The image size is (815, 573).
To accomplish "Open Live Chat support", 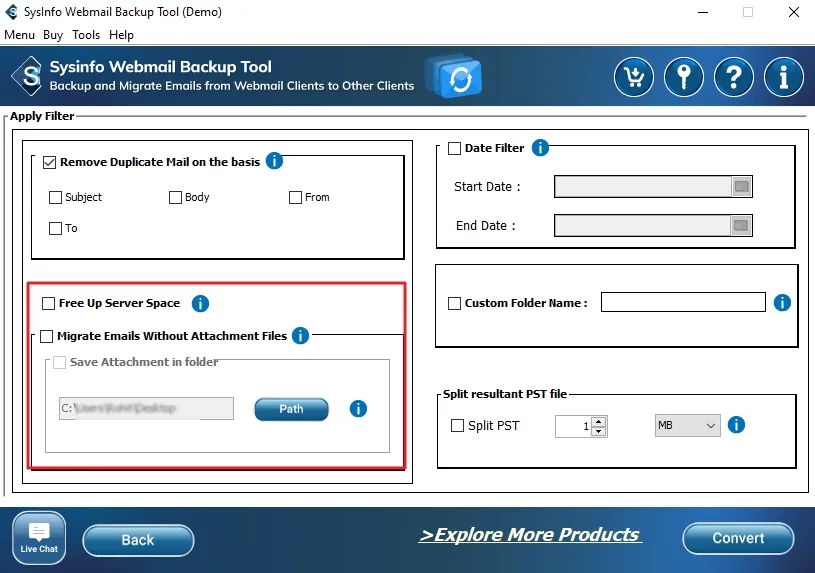I will [x=39, y=538].
